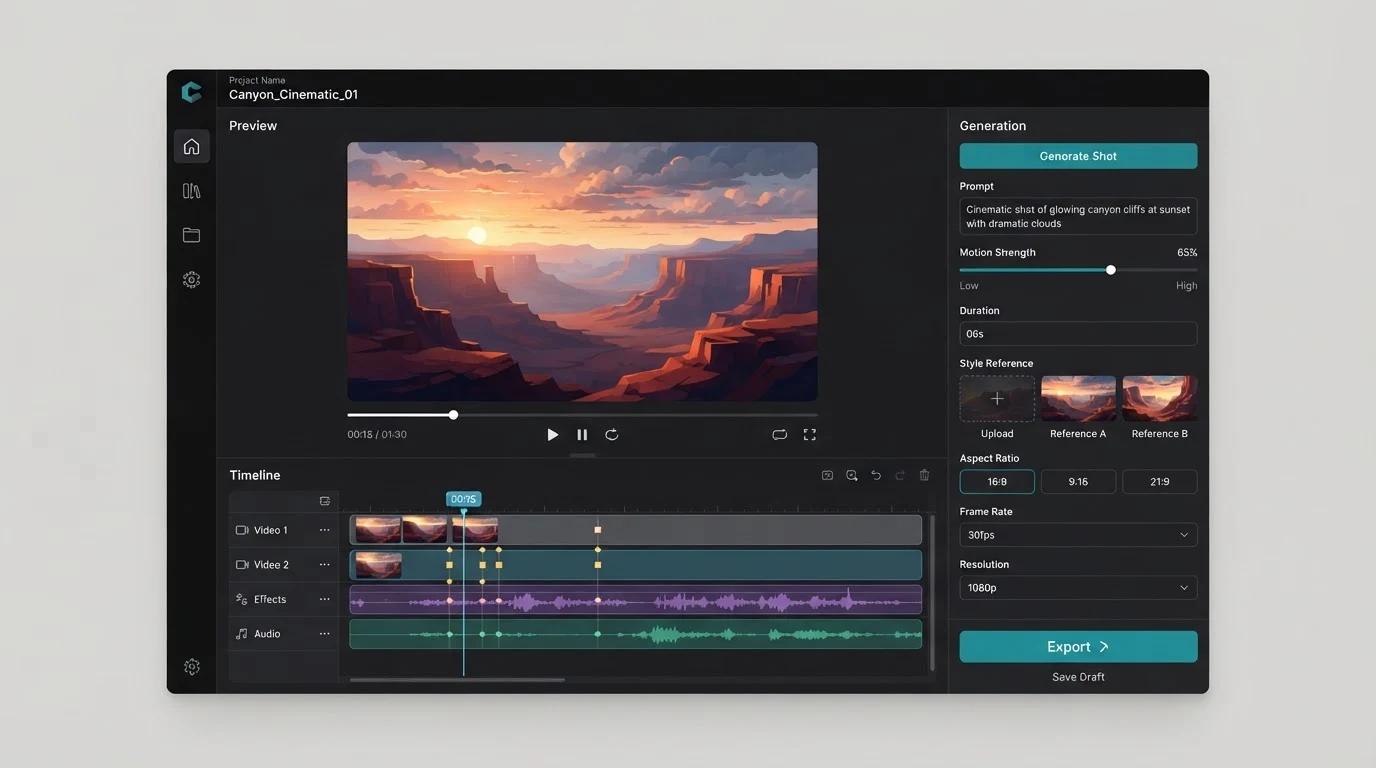The width and height of the screenshot is (1376, 768).
Task: Click the Generate Shot button
Action: pyautogui.click(x=1078, y=156)
